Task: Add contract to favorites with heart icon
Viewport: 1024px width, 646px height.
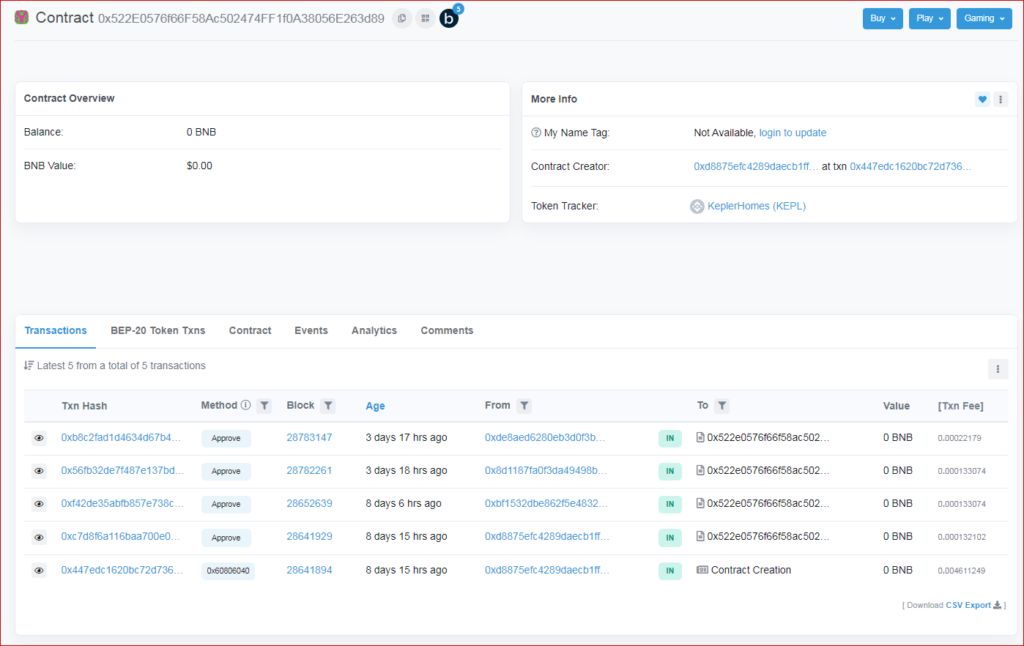Action: tap(982, 99)
